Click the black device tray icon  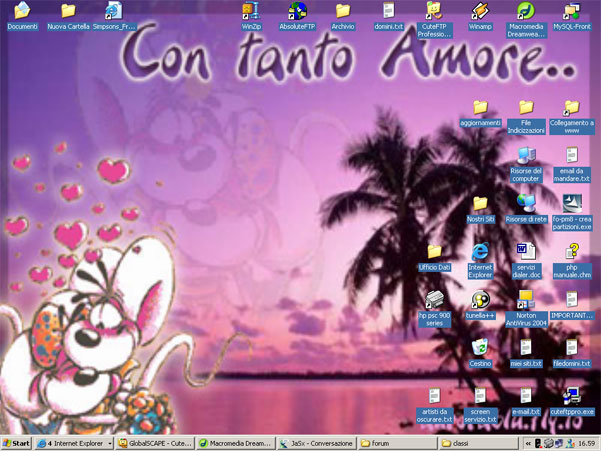[538, 444]
